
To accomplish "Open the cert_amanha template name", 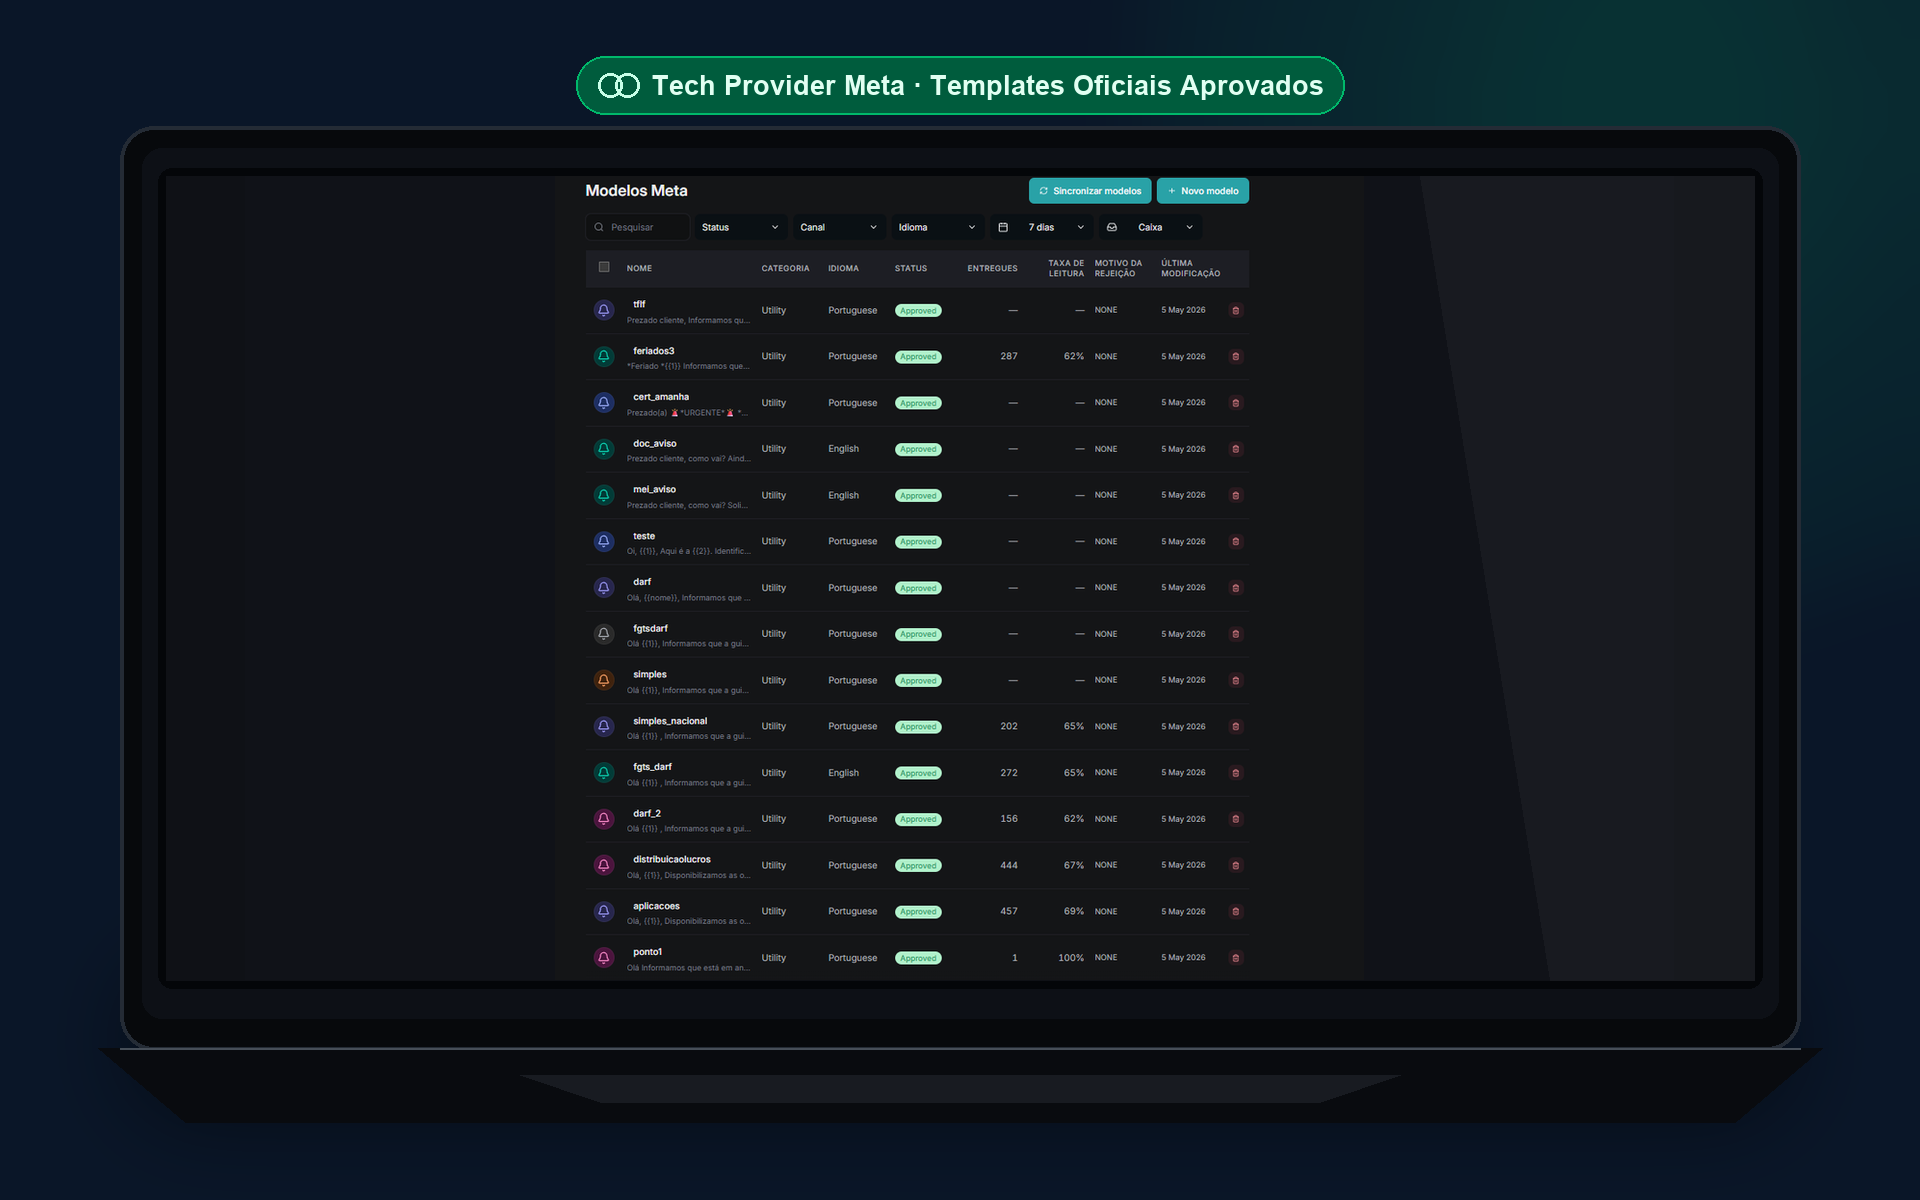I will [x=661, y=397].
